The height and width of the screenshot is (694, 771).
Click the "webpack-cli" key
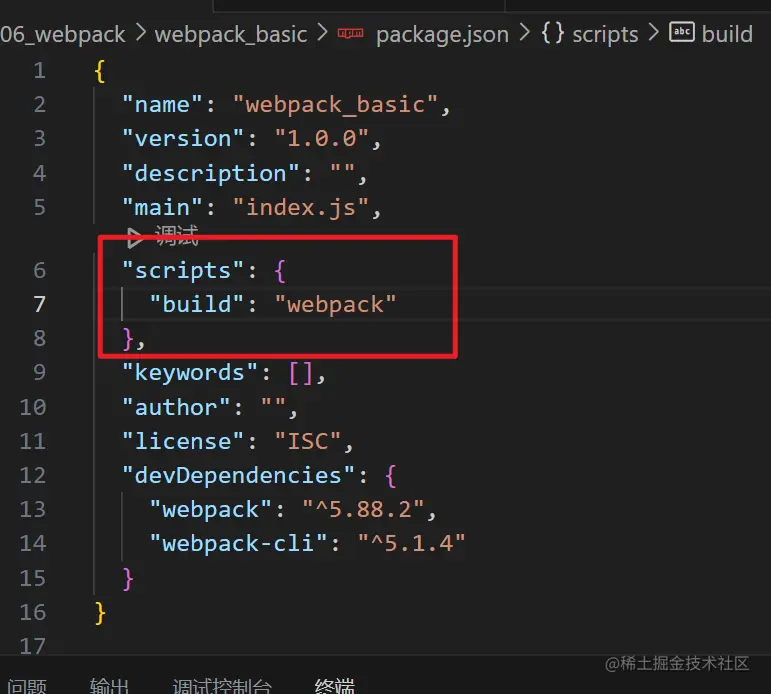point(238,544)
